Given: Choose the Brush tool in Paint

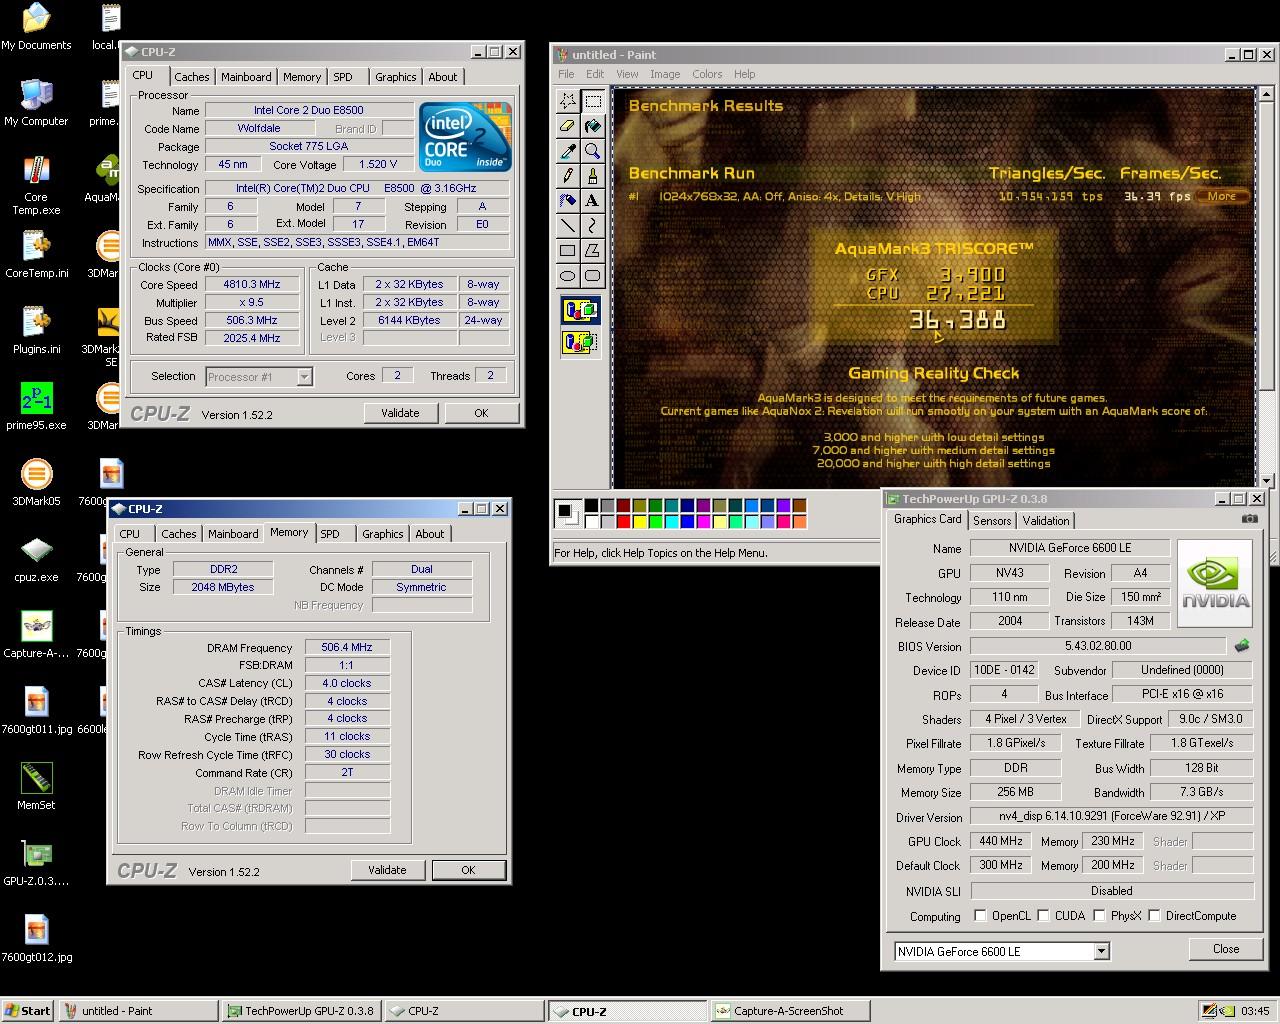Looking at the screenshot, I should [x=593, y=176].
